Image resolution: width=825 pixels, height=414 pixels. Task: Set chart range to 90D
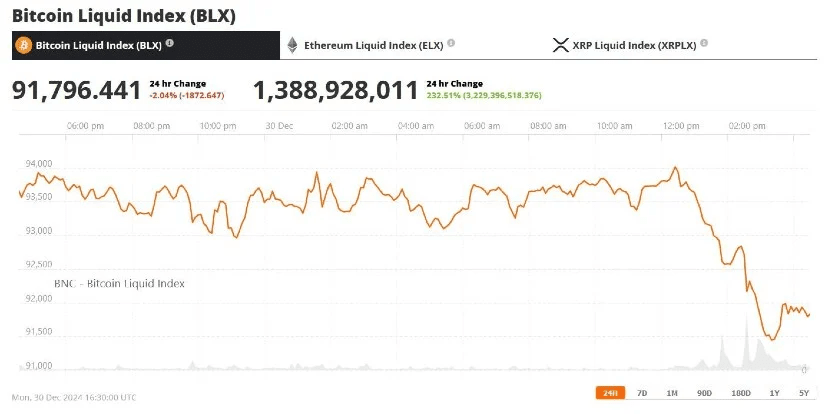coord(704,391)
